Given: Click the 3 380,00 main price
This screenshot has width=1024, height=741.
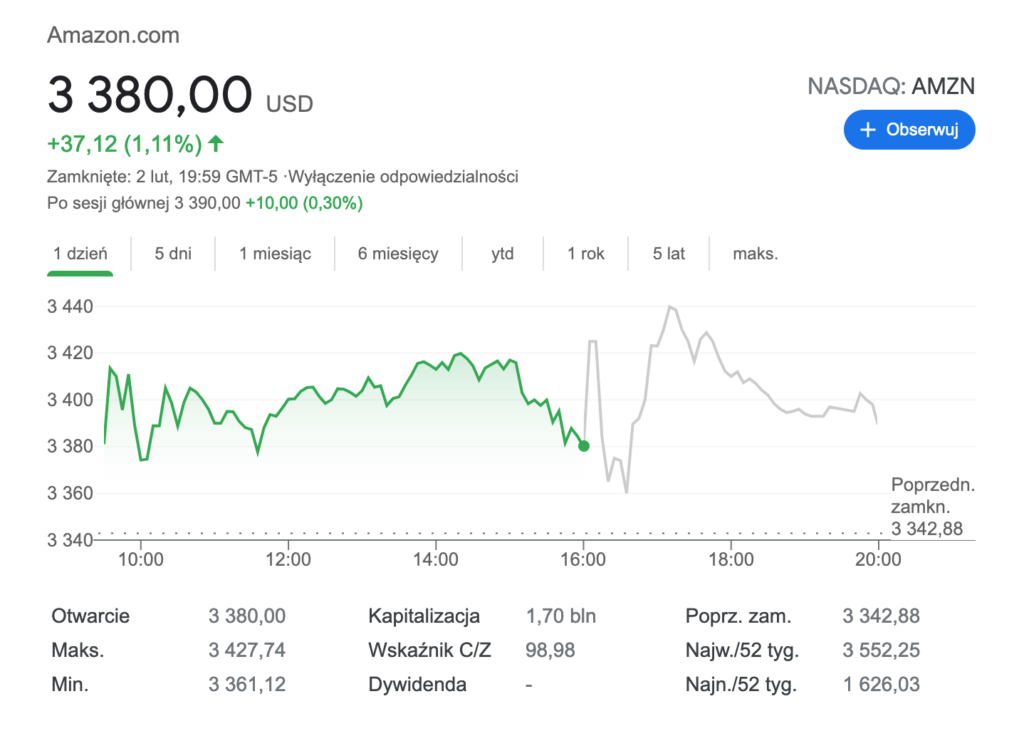Looking at the screenshot, I should (x=150, y=95).
